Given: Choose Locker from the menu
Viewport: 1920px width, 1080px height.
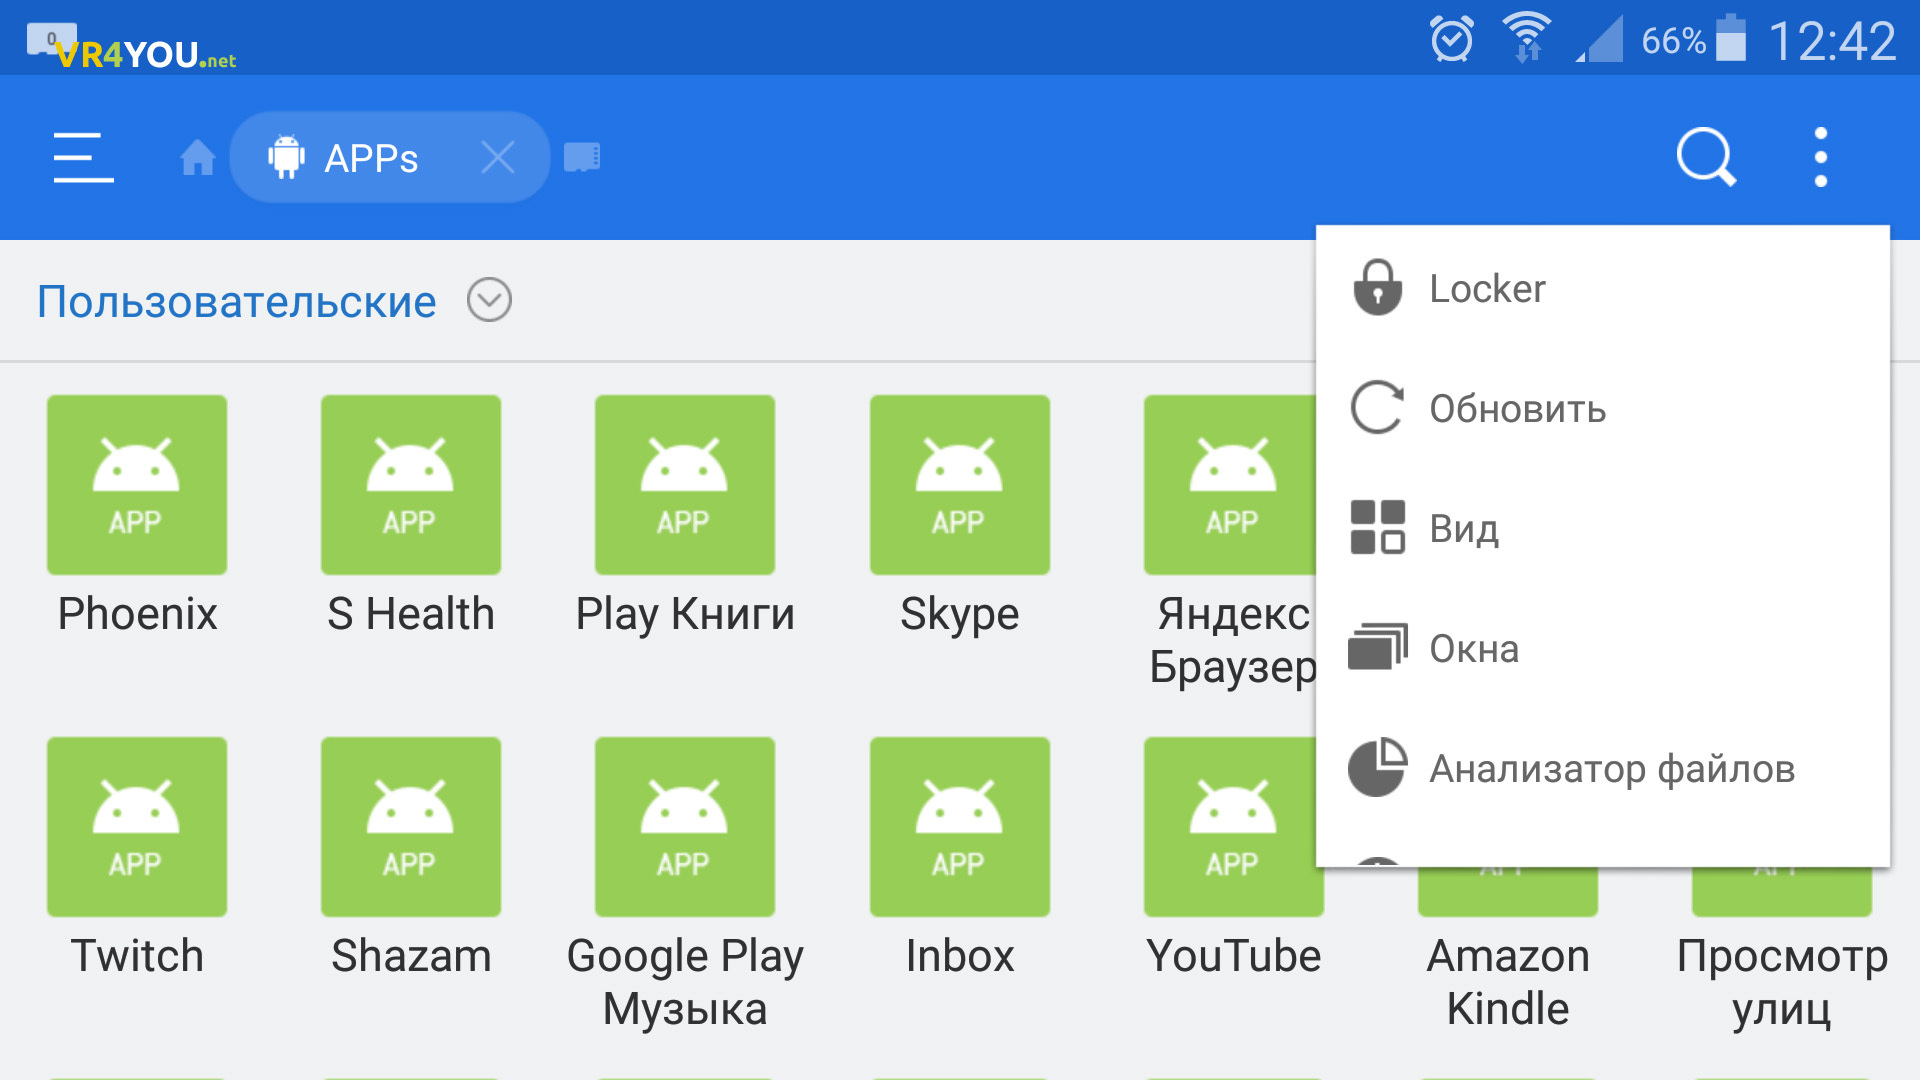Looking at the screenshot, I should pyautogui.click(x=1603, y=288).
